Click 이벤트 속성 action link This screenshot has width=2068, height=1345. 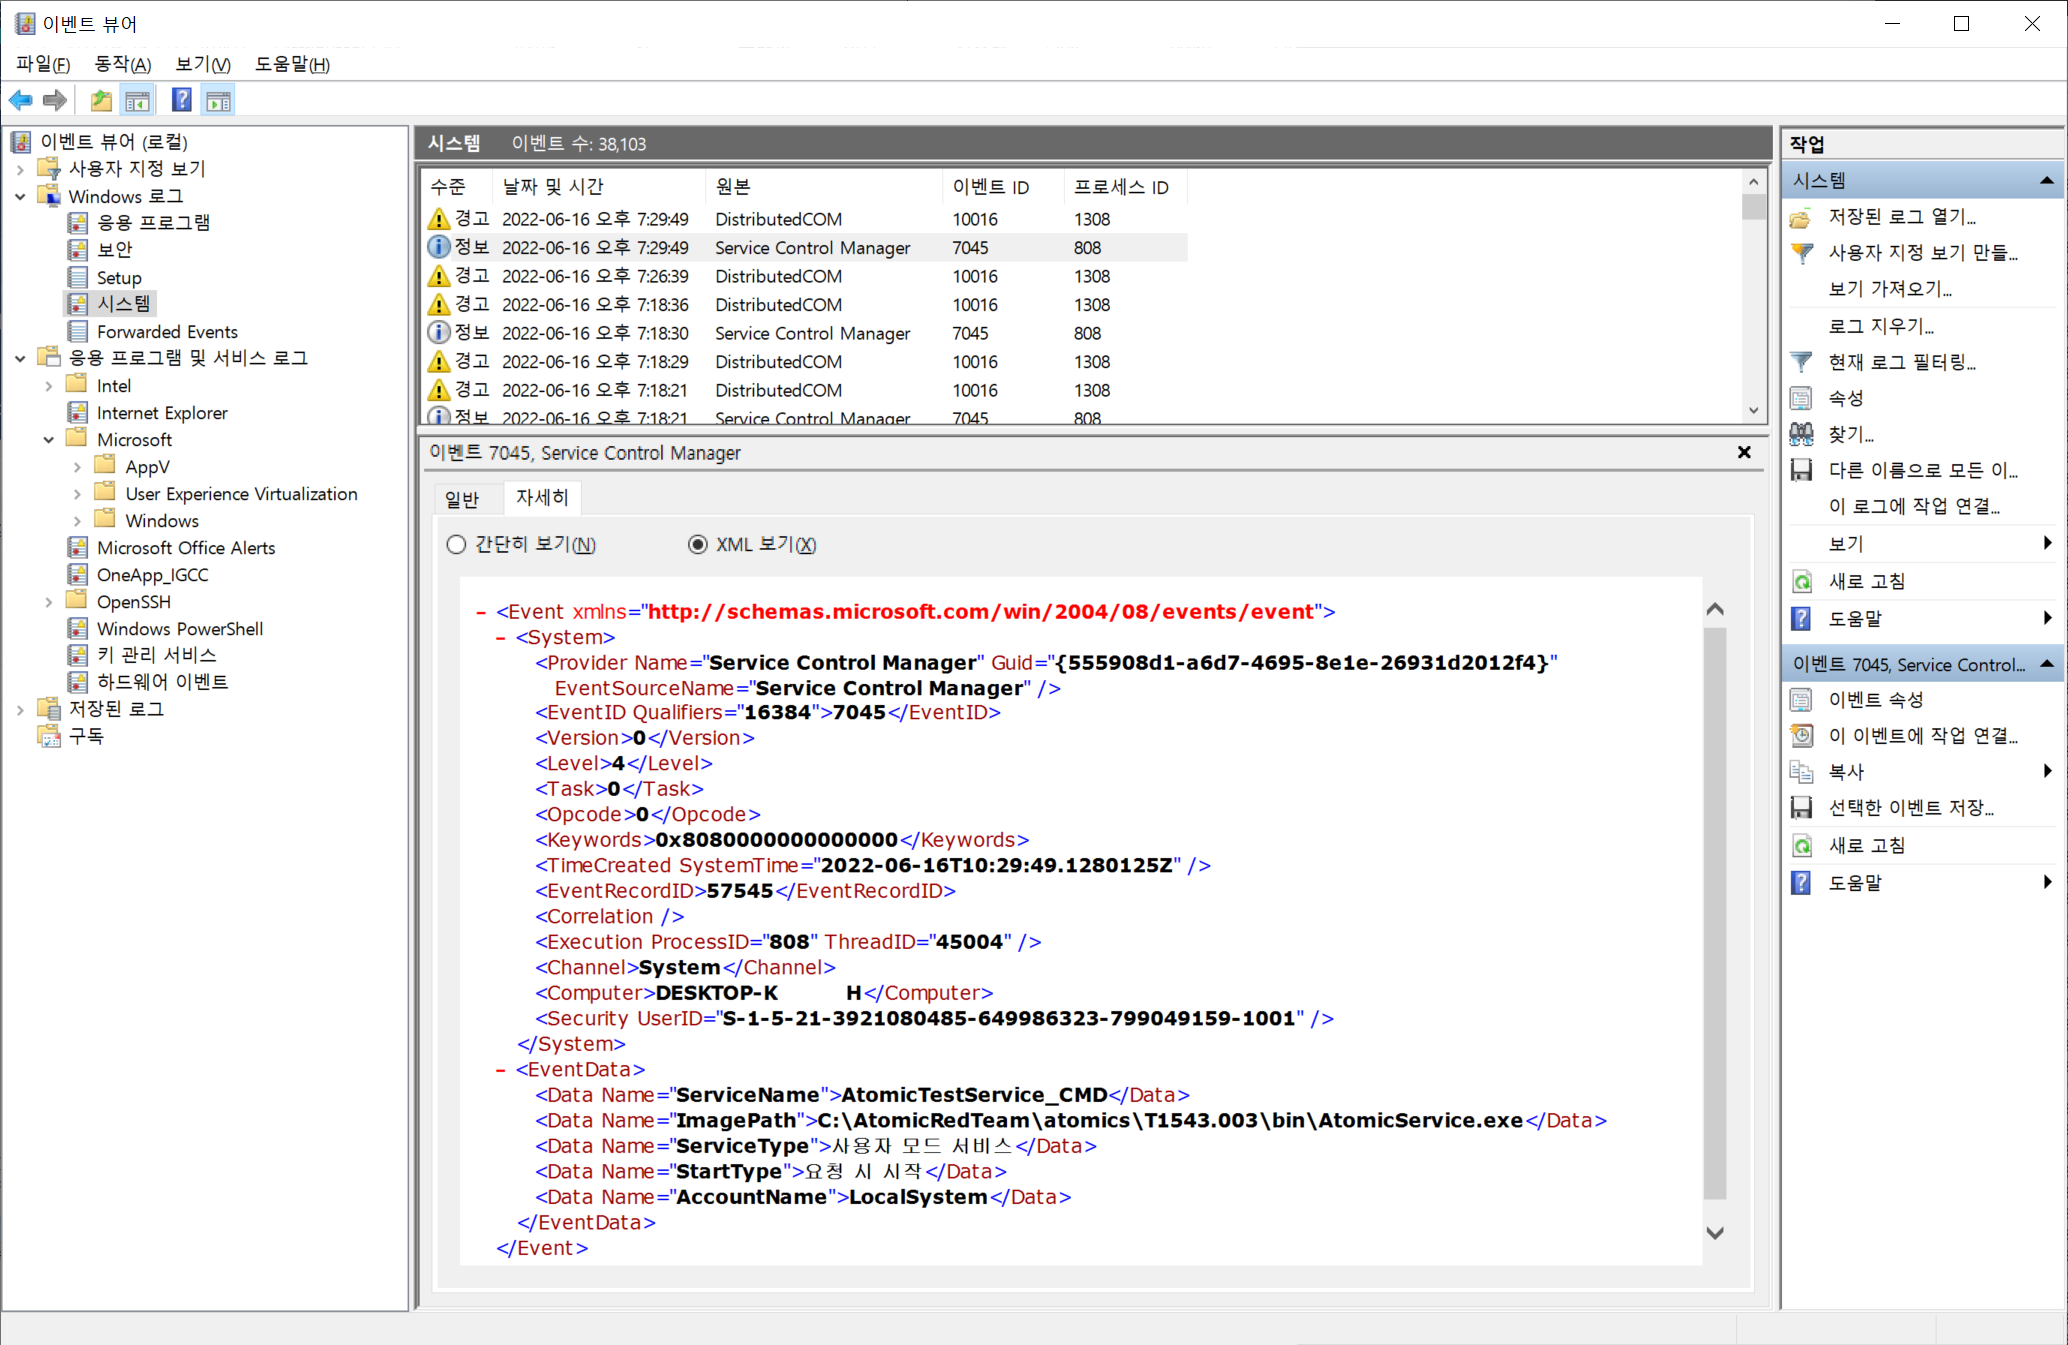(x=1875, y=700)
